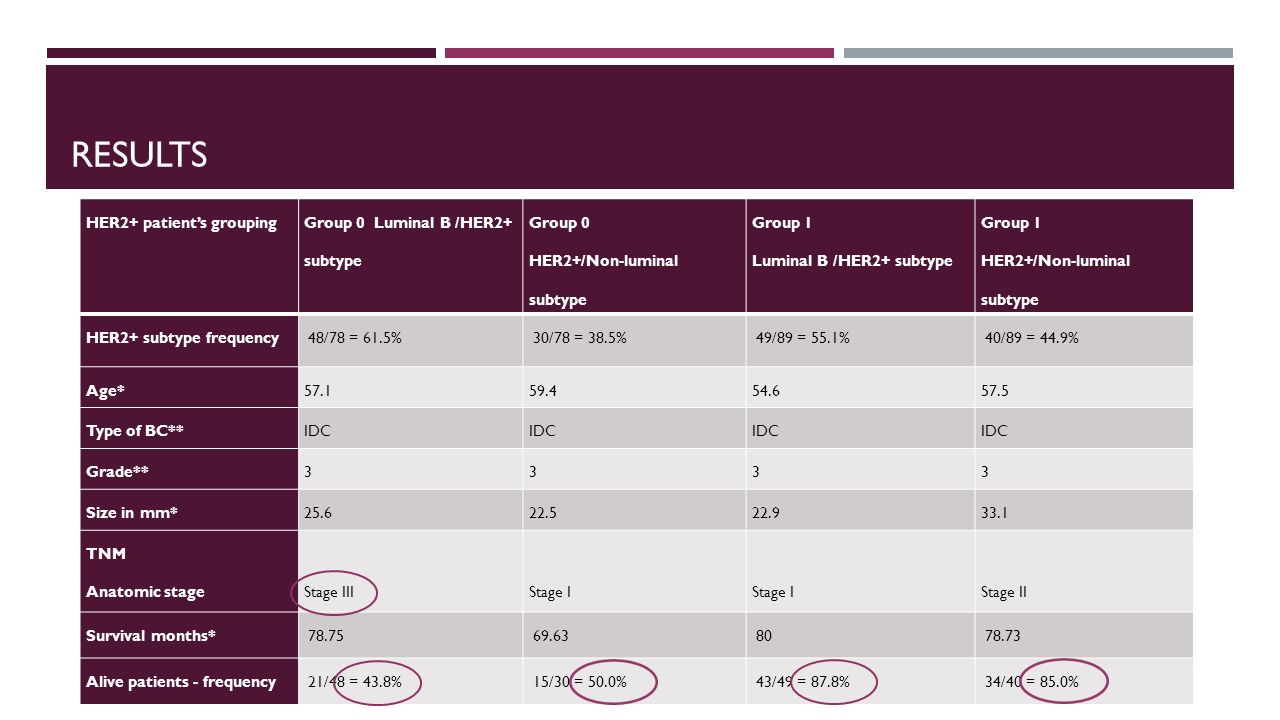Viewport: 1280px width, 720px height.
Task: Select the 'Type of BC**' row label
Action: [x=189, y=429]
